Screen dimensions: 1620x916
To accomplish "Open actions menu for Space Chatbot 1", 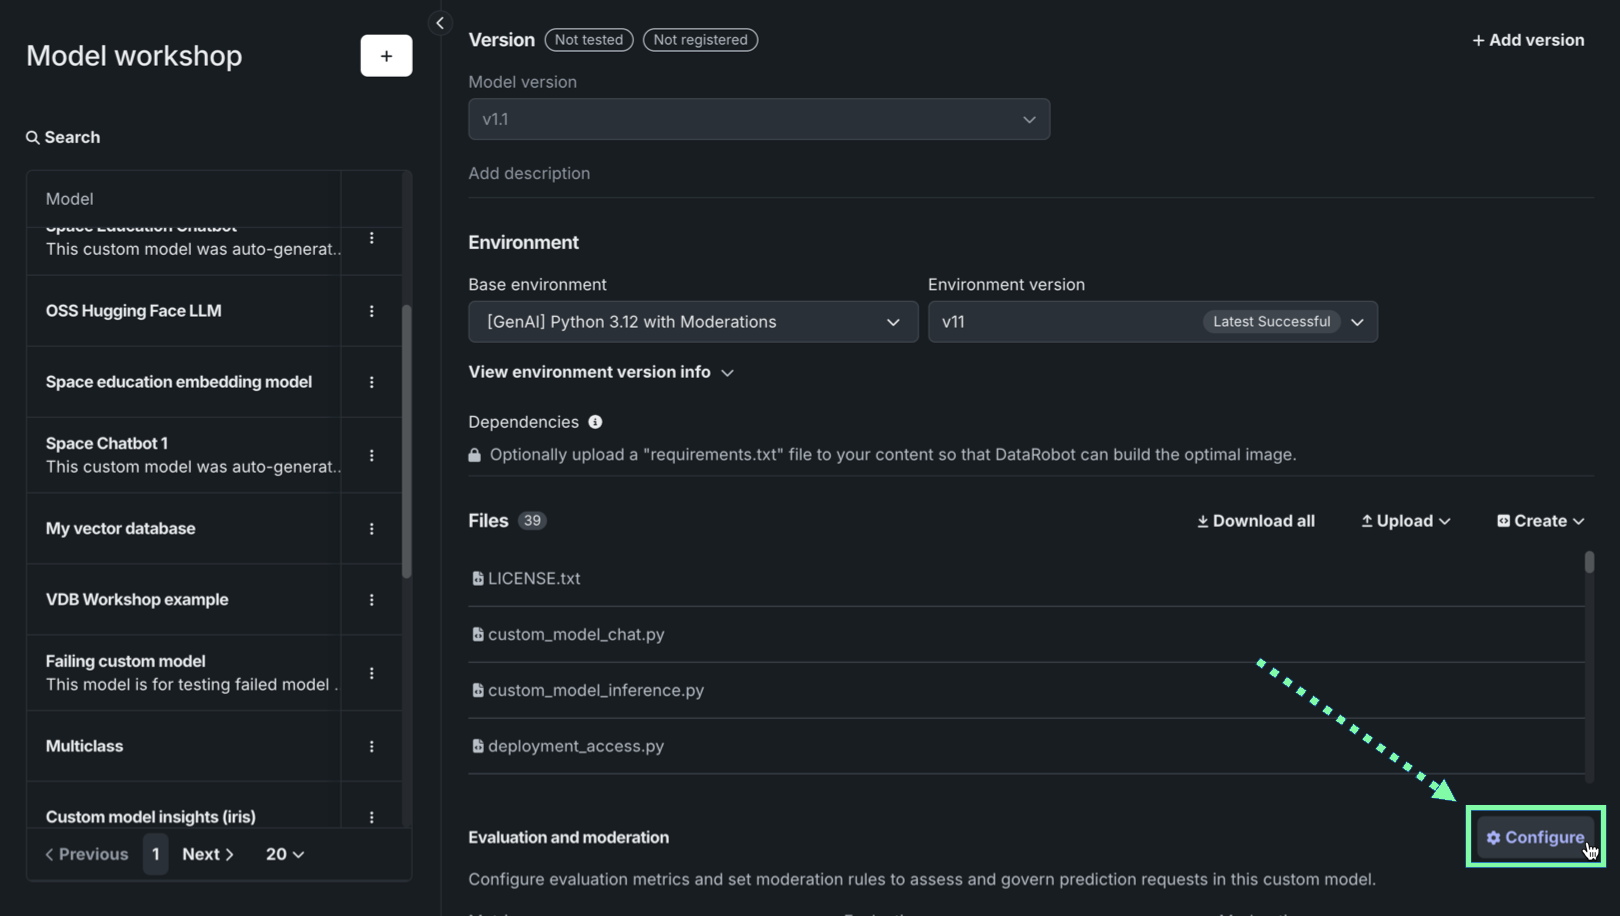I will tap(371, 456).
